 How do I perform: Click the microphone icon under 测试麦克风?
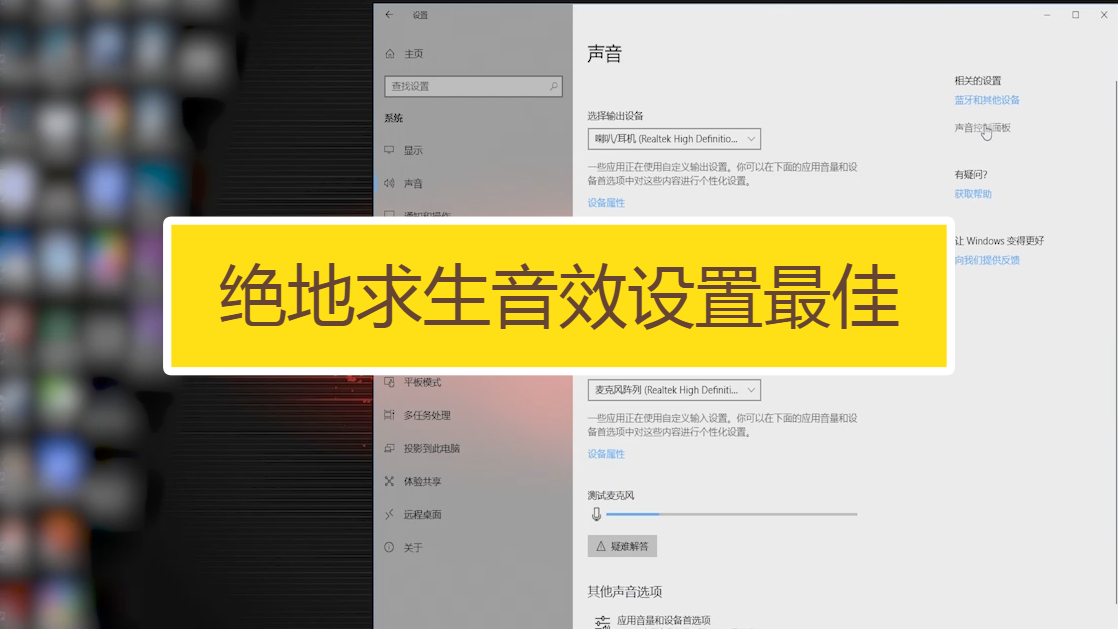pos(596,514)
